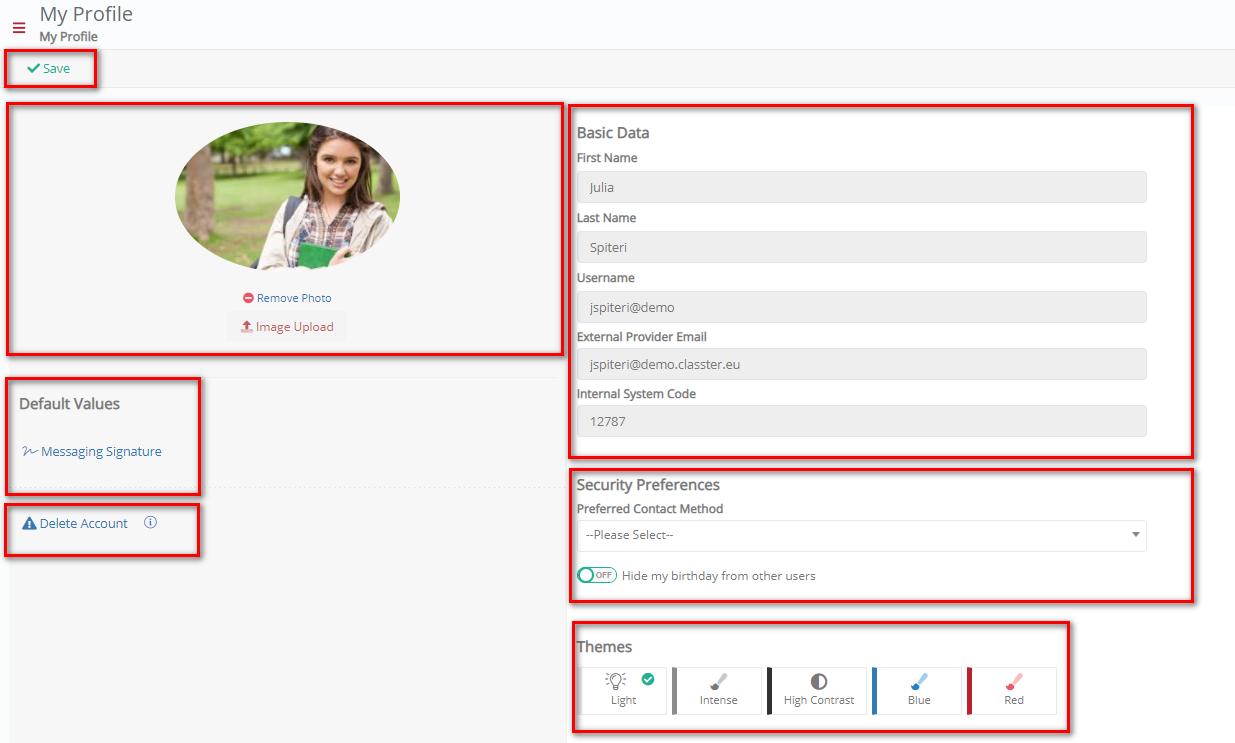1235x743 pixels.
Task: Click the 'Preferred Contact Method' label
Action: (x=650, y=508)
